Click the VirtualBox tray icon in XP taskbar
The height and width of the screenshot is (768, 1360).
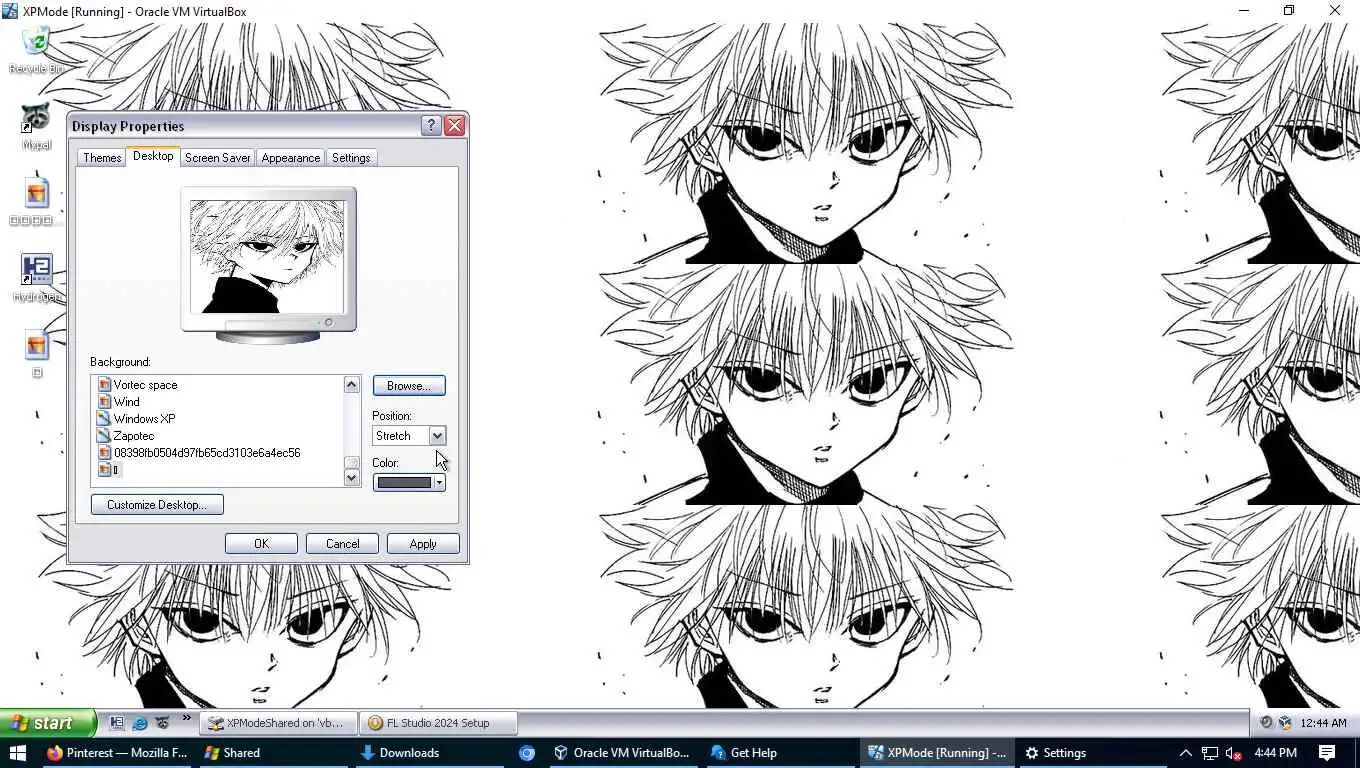[1285, 723]
